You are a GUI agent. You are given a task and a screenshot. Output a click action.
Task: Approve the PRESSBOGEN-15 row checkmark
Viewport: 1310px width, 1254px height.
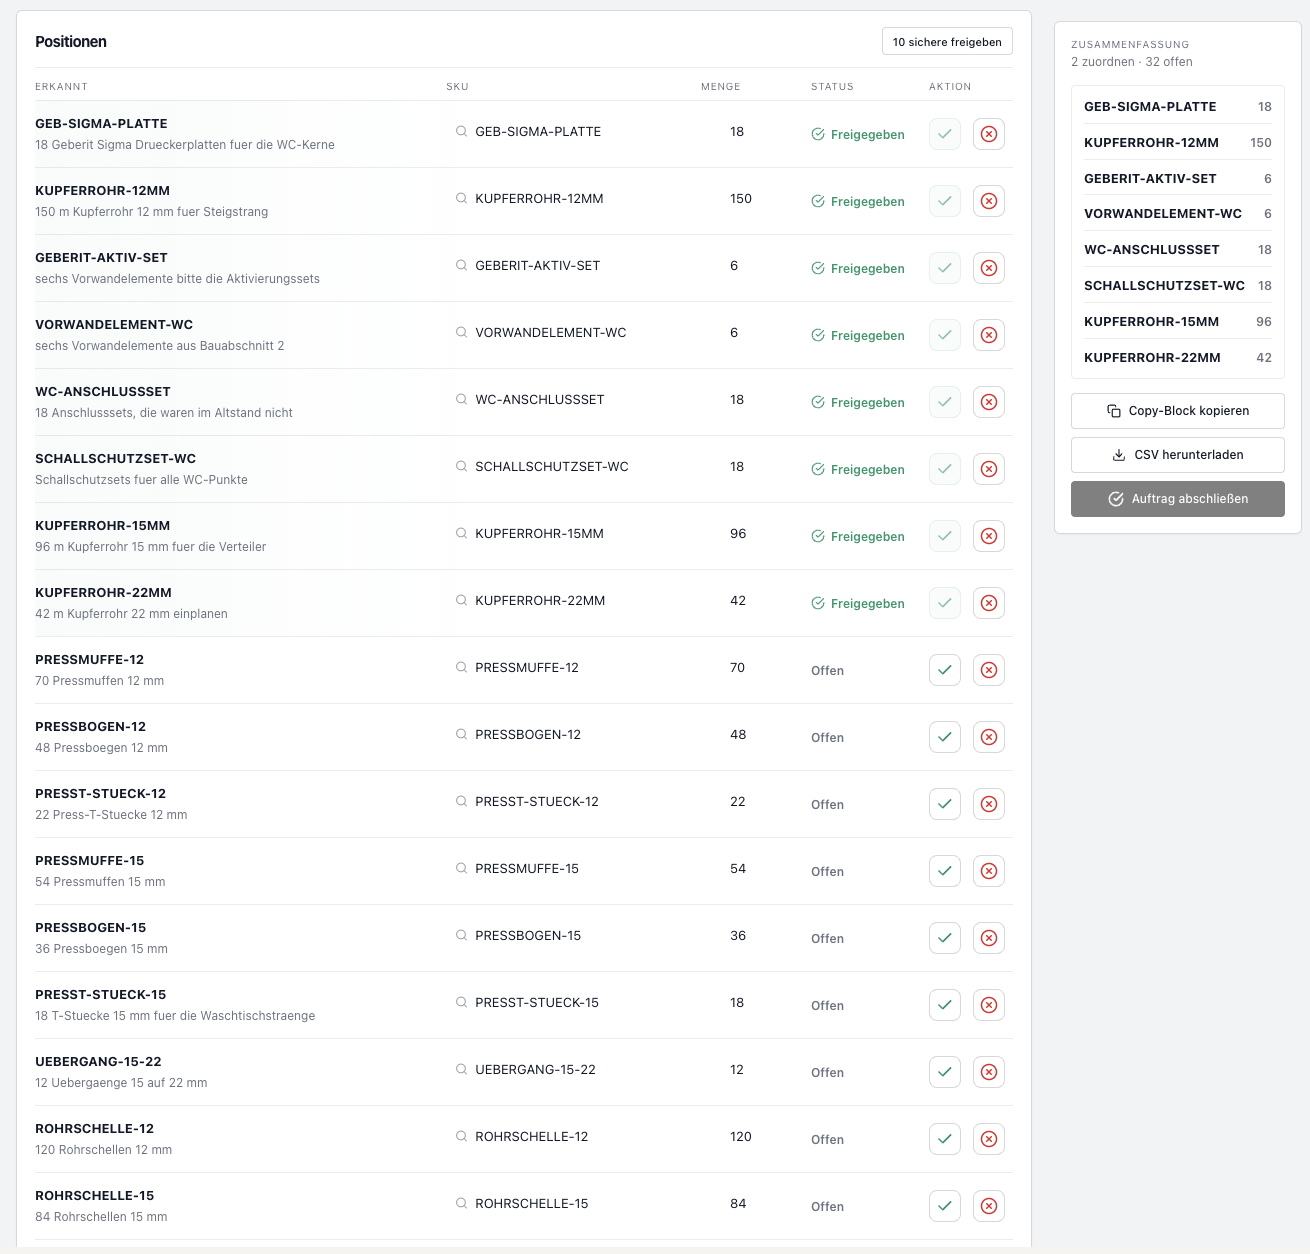944,938
